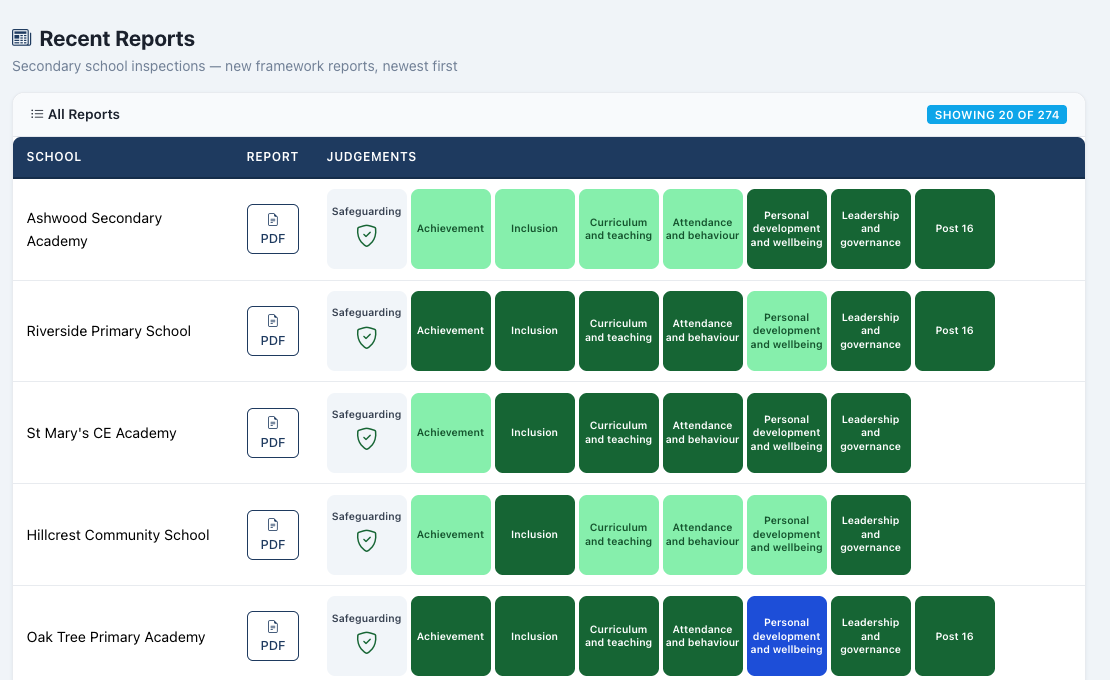
Task: Select Hillcrest Personal development and wellbeing tile
Action: click(x=786, y=534)
